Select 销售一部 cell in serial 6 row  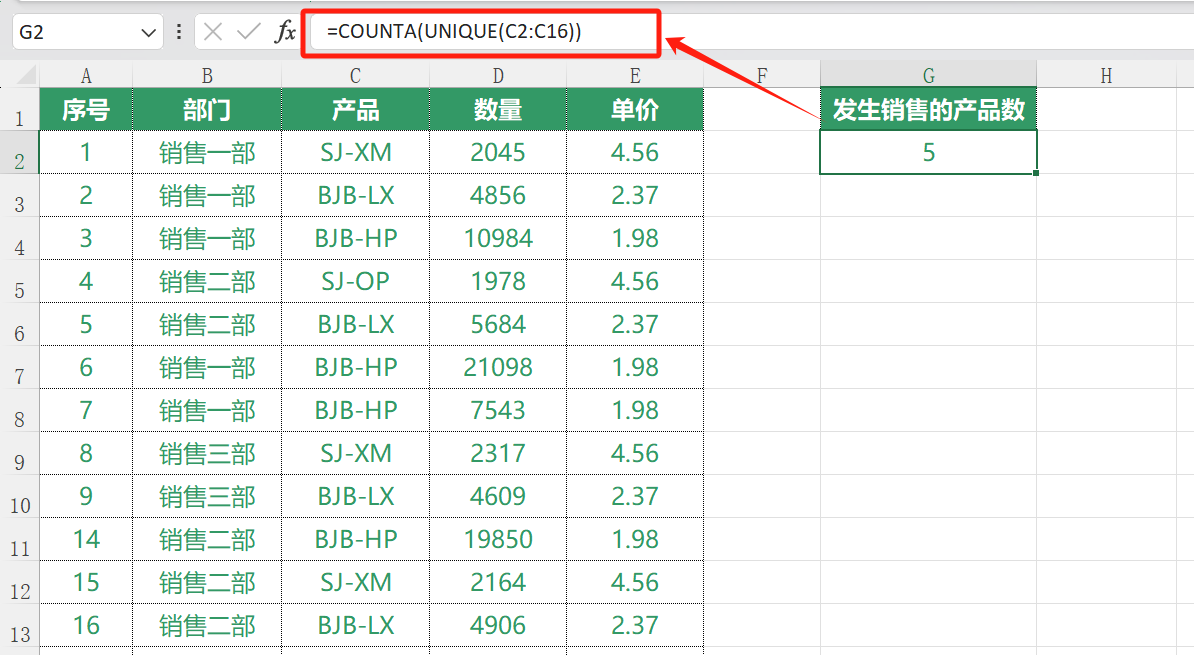pos(207,368)
